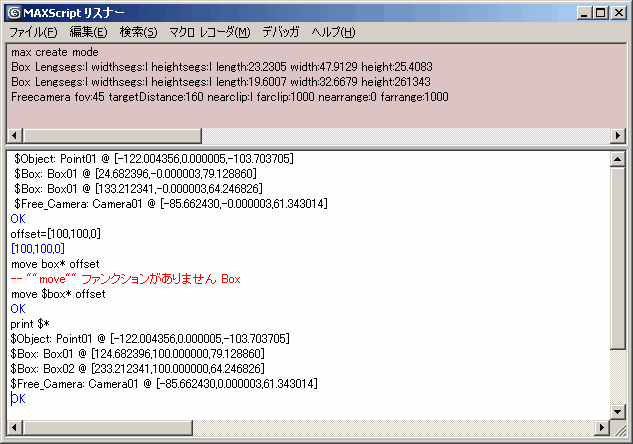
Task: Click the Freecamera fov:45 line
Action: [x=230, y=97]
